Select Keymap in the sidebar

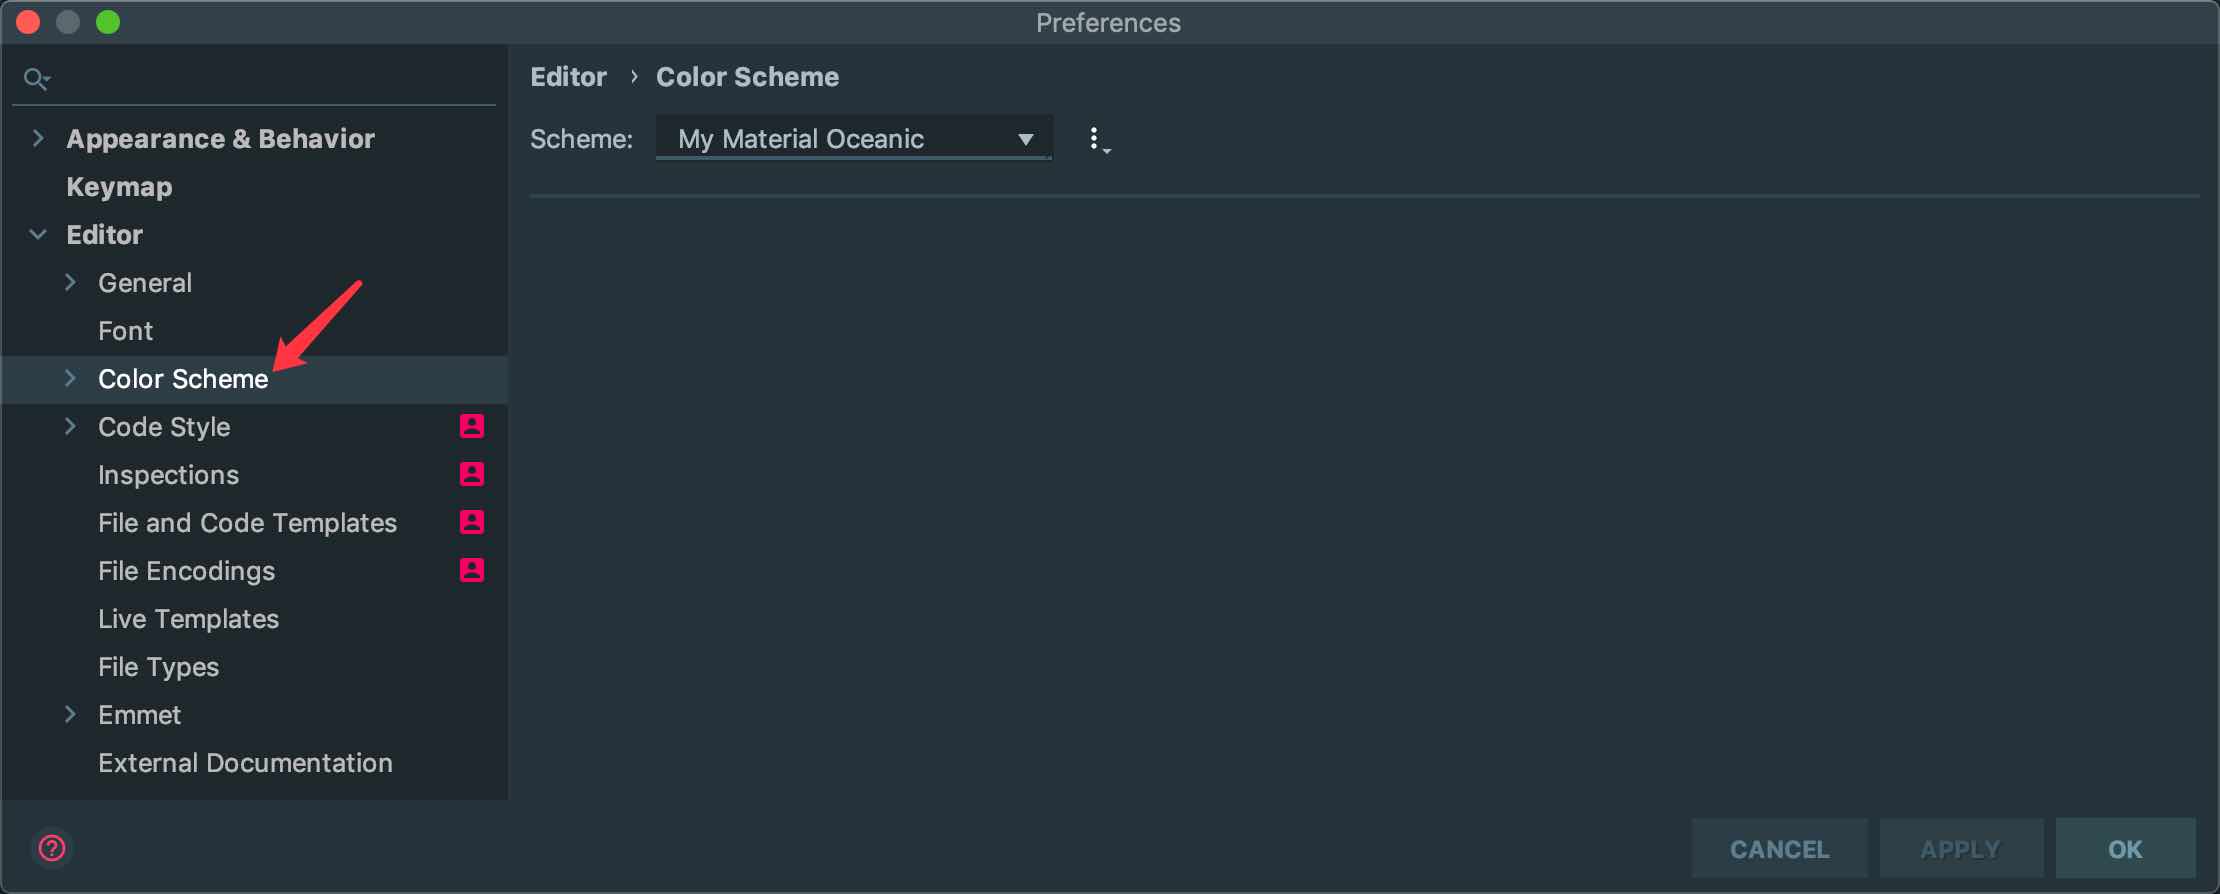[119, 187]
